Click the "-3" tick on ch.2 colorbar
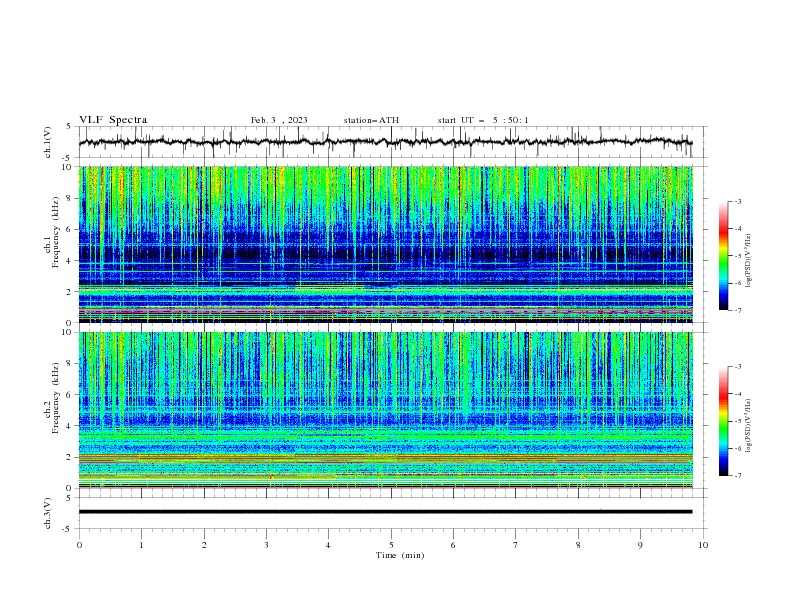 point(737,367)
